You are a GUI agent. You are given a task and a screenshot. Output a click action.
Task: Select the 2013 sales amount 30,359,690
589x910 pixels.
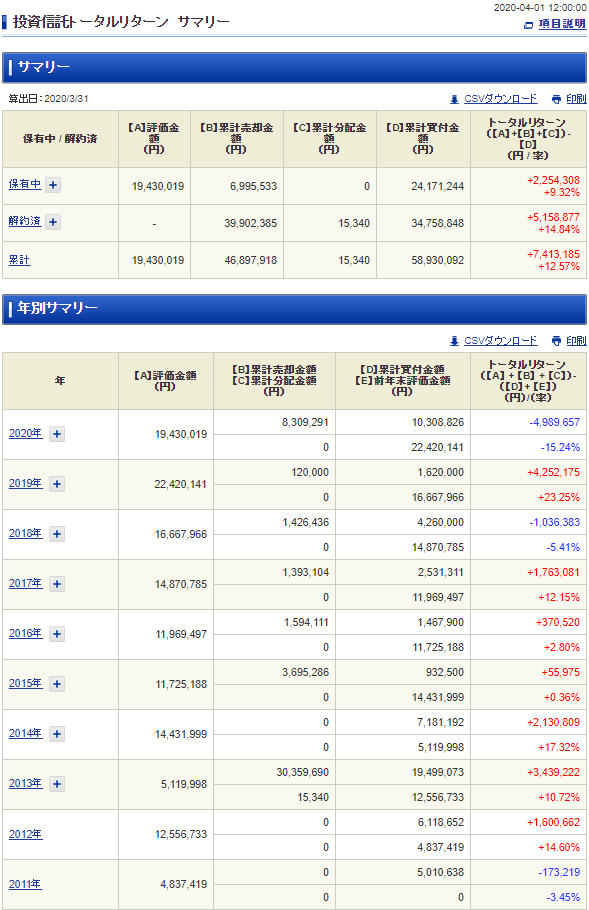(302, 772)
